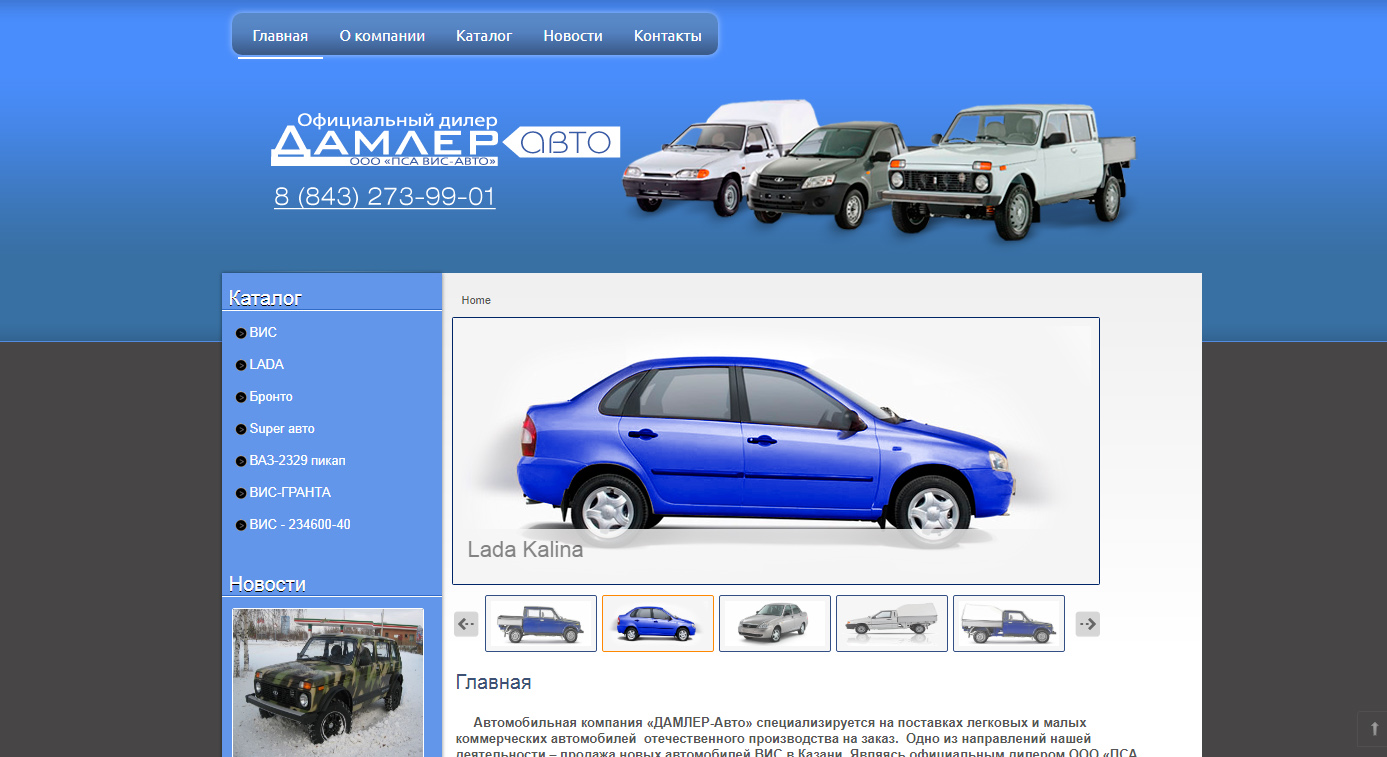Open the О компании page
This screenshot has height=757, width=1387.
click(382, 36)
